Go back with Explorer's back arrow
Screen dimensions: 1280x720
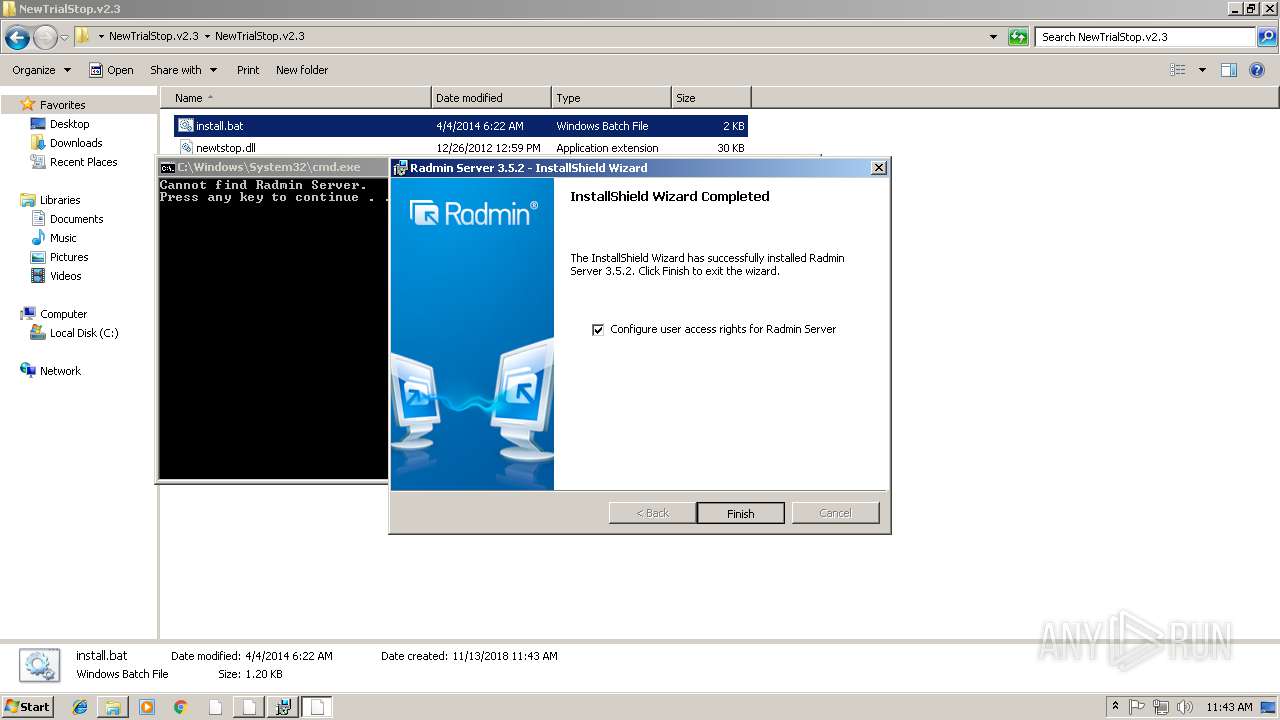[17, 38]
